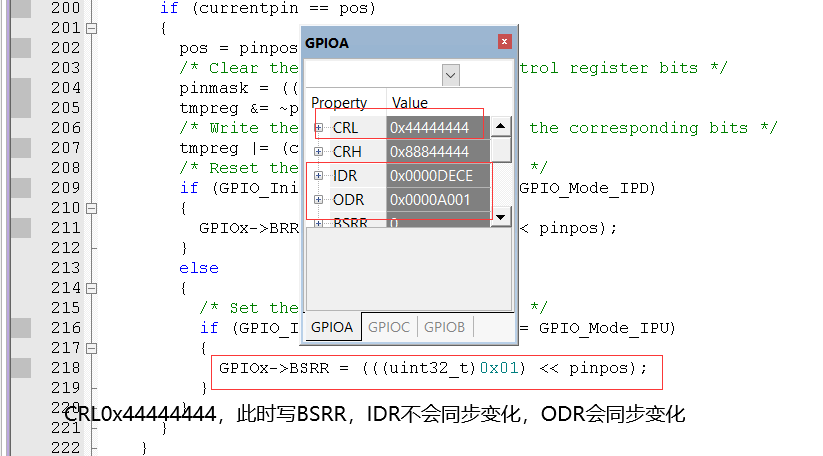
Task: Click the CRL register name
Action: click(345, 128)
